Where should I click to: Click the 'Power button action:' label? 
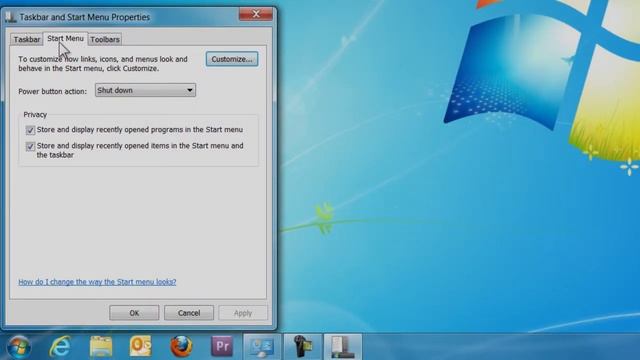coord(53,91)
